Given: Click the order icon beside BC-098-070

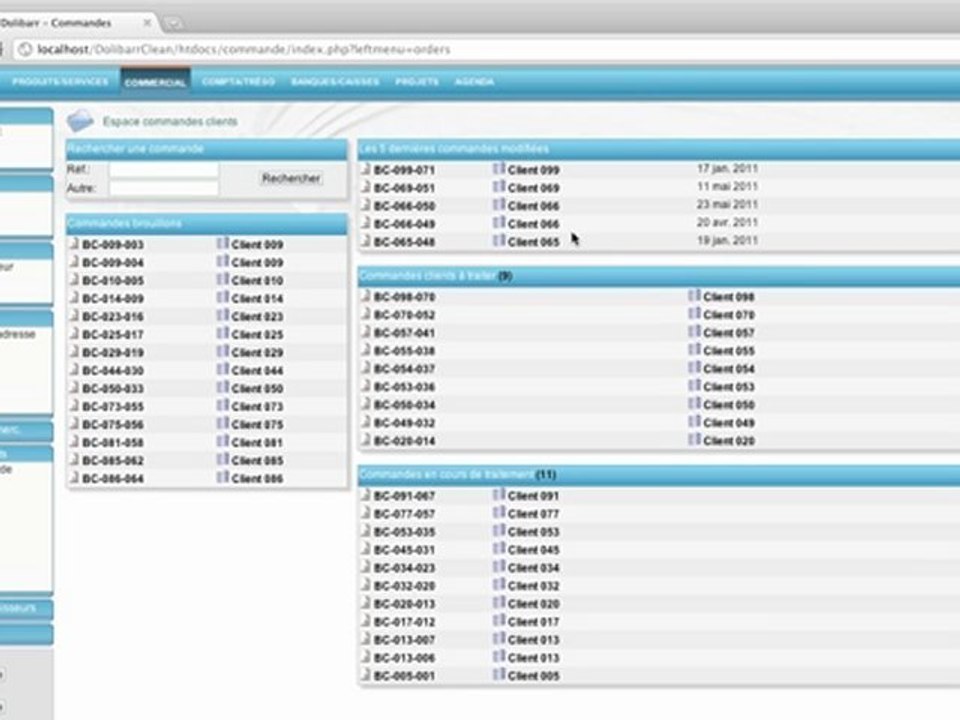Looking at the screenshot, I should coord(366,296).
